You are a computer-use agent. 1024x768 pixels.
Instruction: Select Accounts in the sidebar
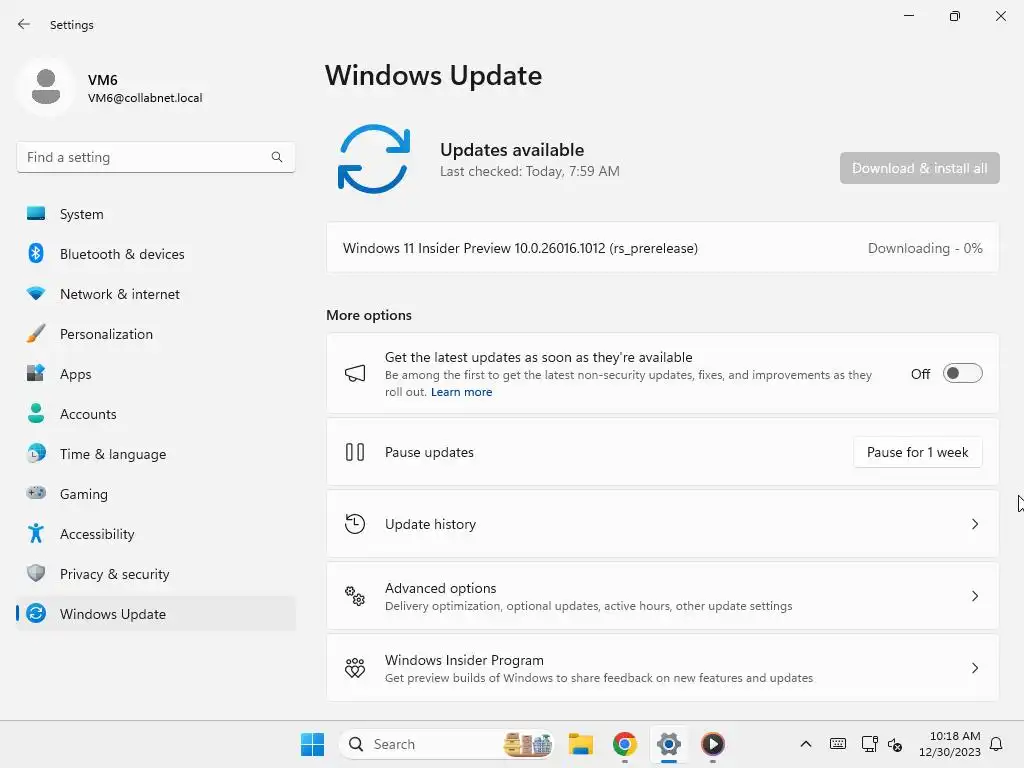point(156,413)
